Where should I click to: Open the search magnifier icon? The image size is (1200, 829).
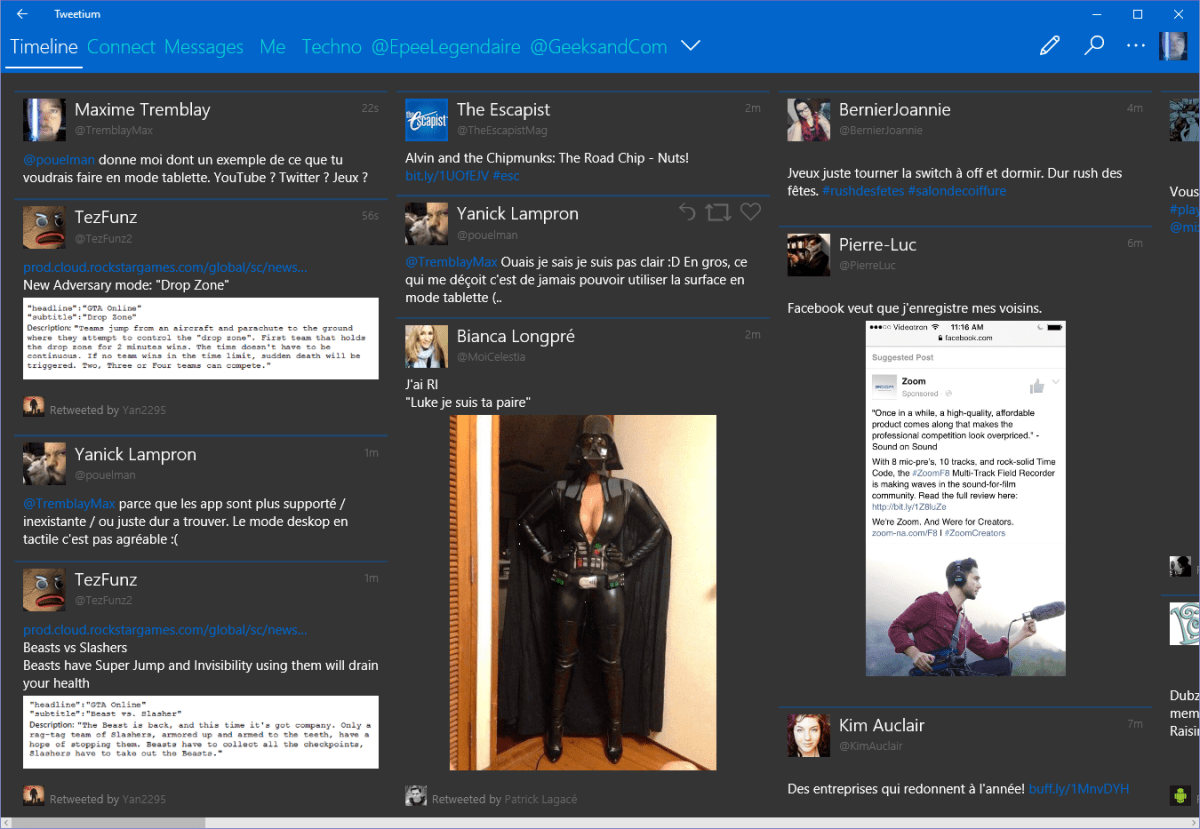click(1094, 46)
